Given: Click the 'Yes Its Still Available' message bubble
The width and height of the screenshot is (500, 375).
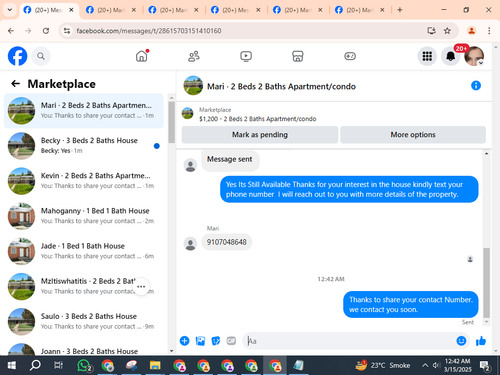Looking at the screenshot, I should [x=349, y=189].
